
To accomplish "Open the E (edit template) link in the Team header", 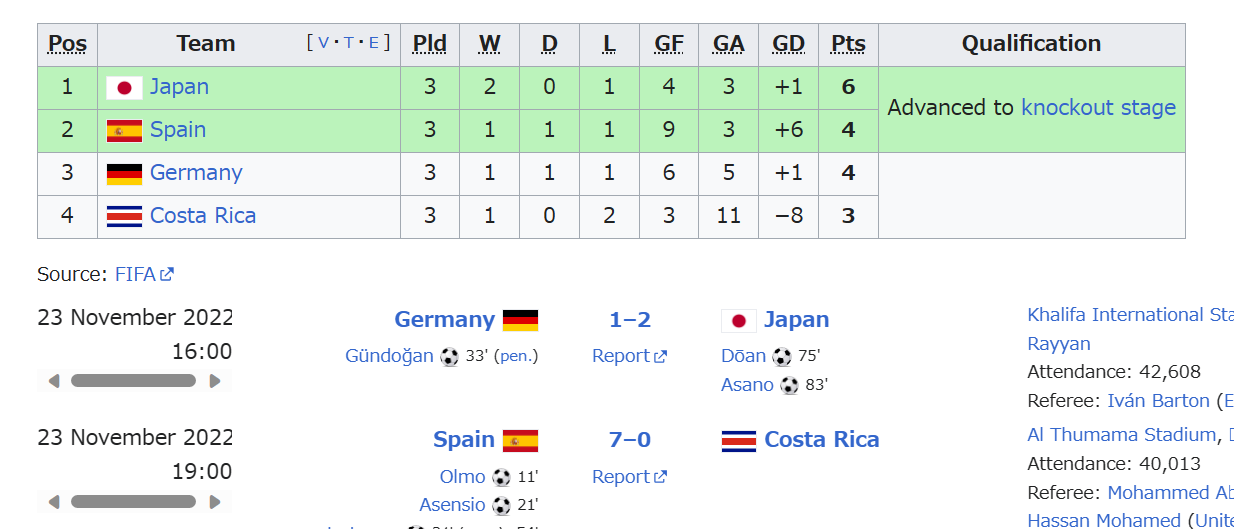I will tap(374, 43).
